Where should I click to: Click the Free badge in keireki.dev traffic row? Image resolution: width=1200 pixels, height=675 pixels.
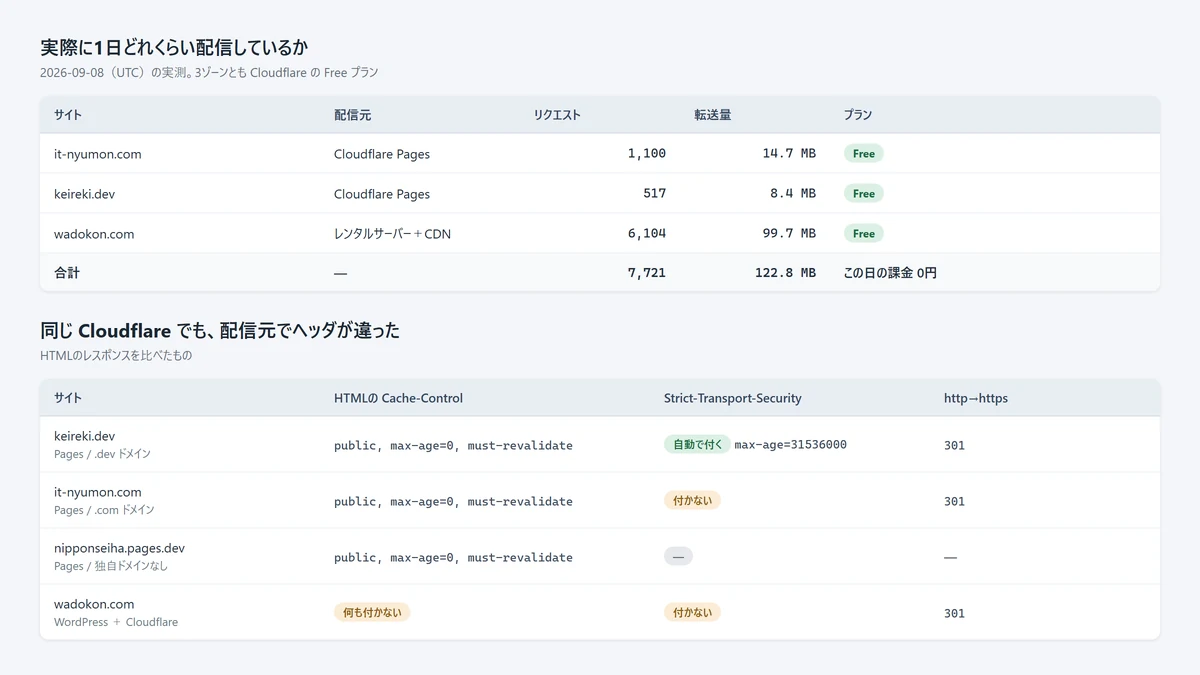(864, 194)
